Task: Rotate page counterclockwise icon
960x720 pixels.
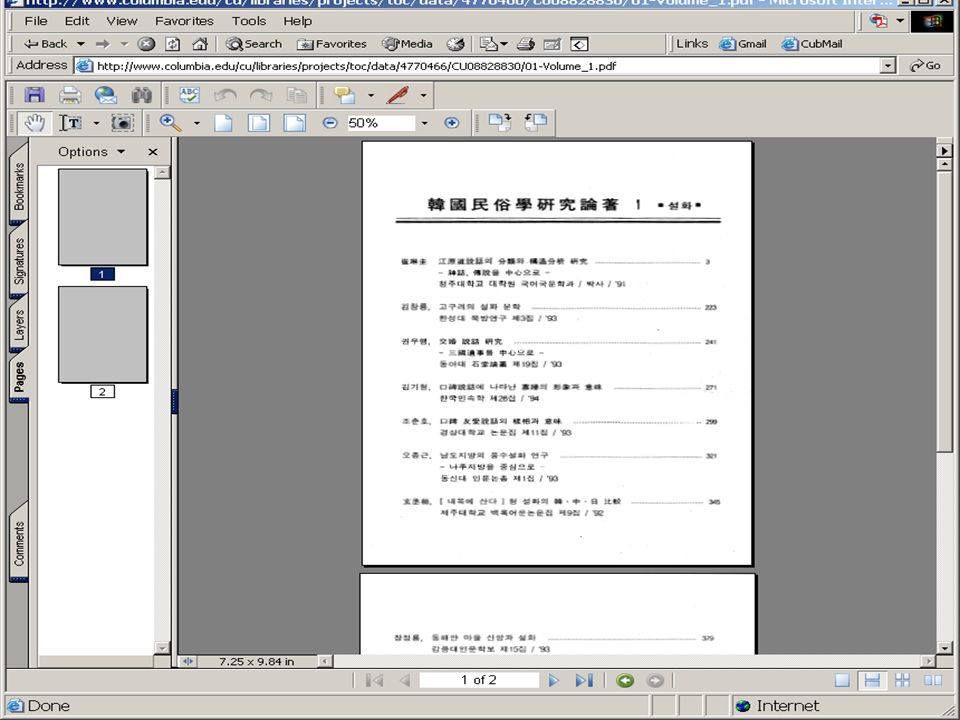Action: coord(536,122)
